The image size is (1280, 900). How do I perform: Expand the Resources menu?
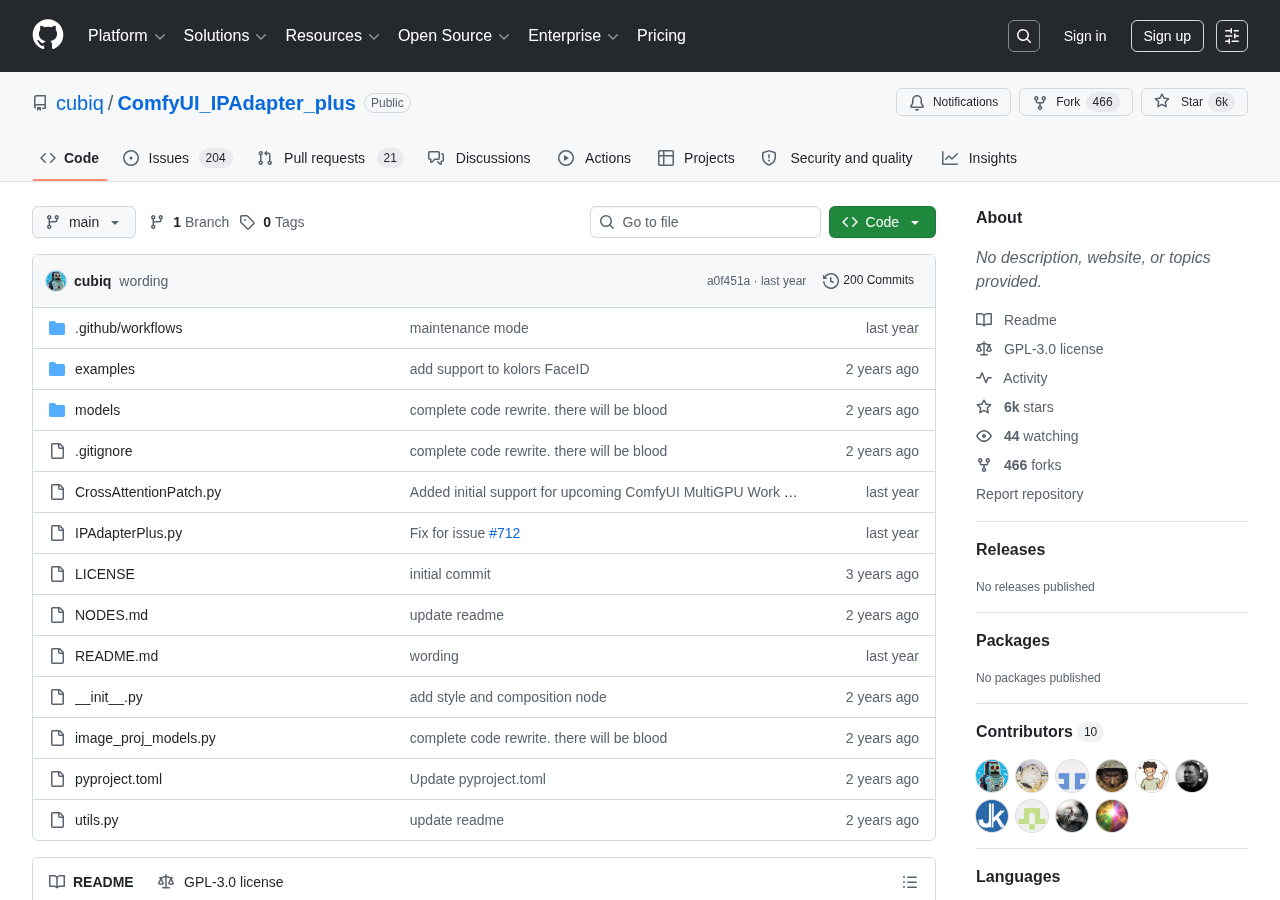[332, 36]
